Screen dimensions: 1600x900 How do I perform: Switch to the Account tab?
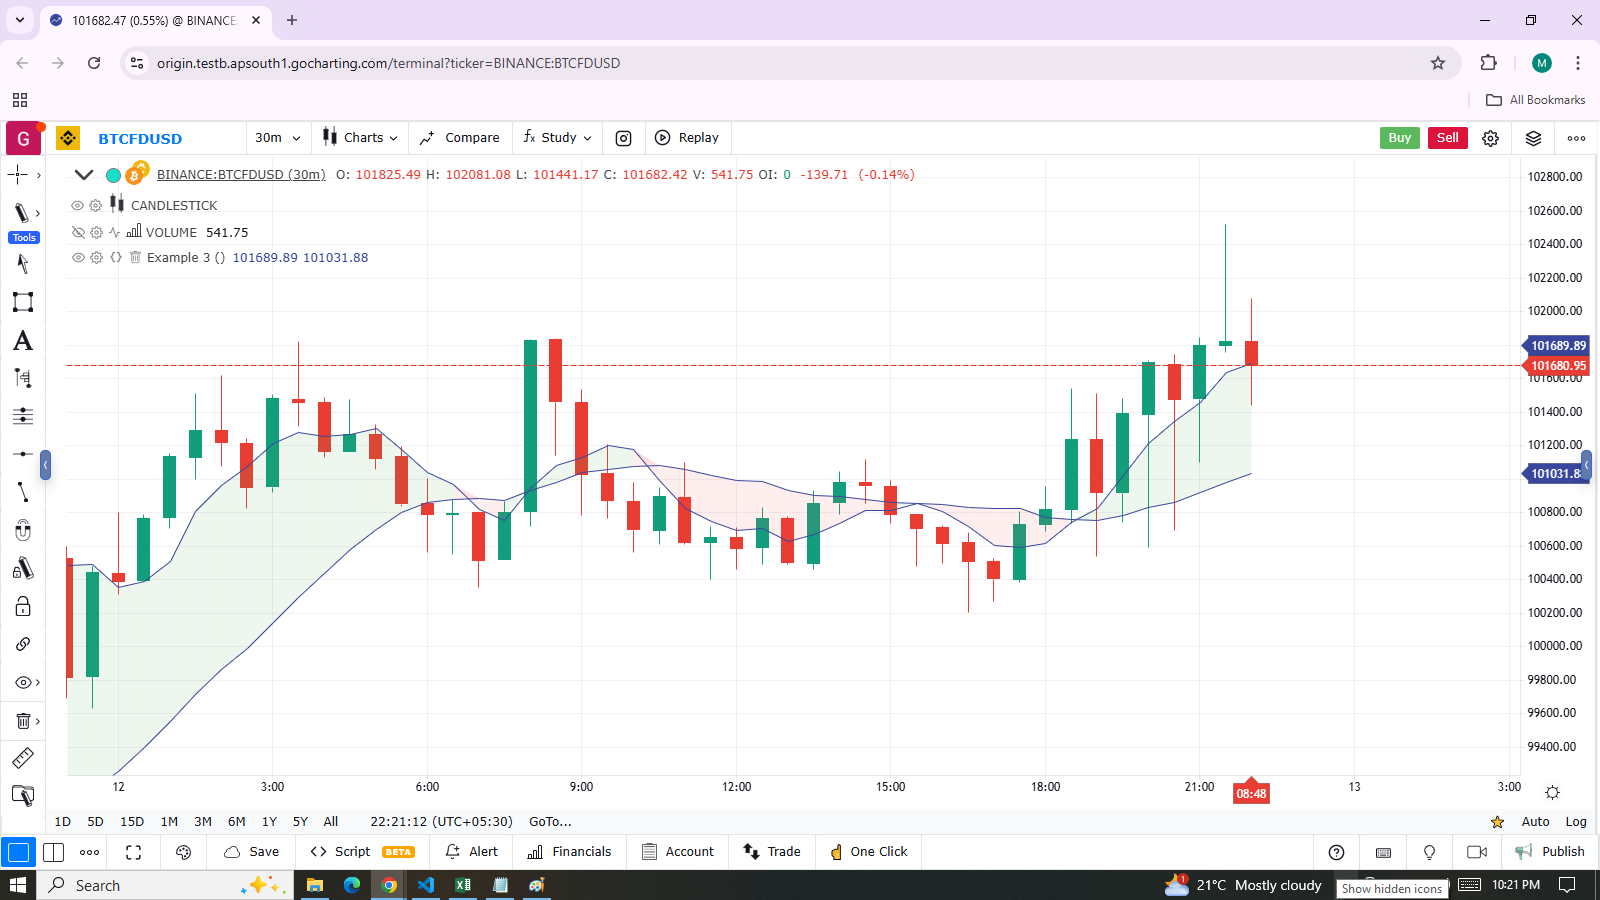click(x=678, y=852)
